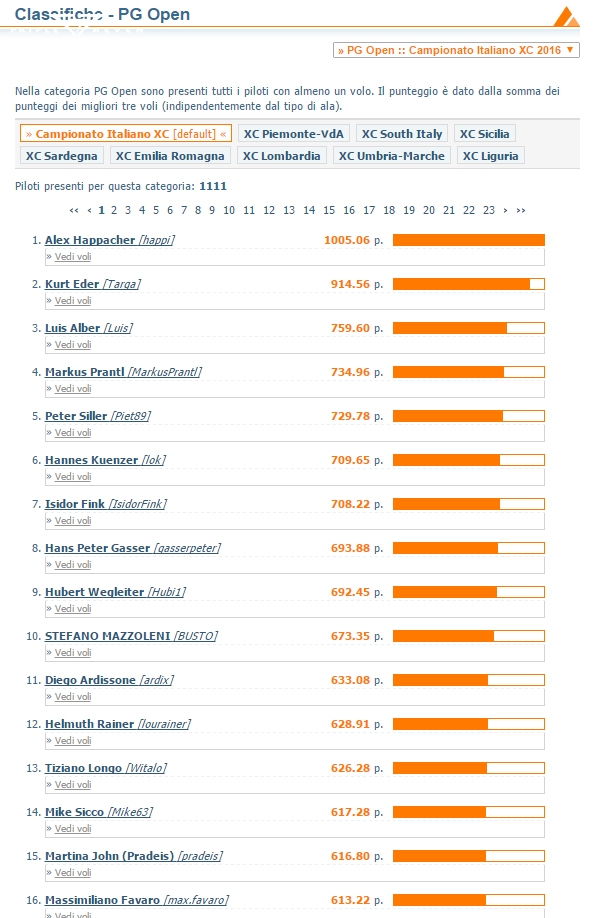Open the XC Lombardia tab
The width and height of the screenshot is (594, 918).
point(281,156)
